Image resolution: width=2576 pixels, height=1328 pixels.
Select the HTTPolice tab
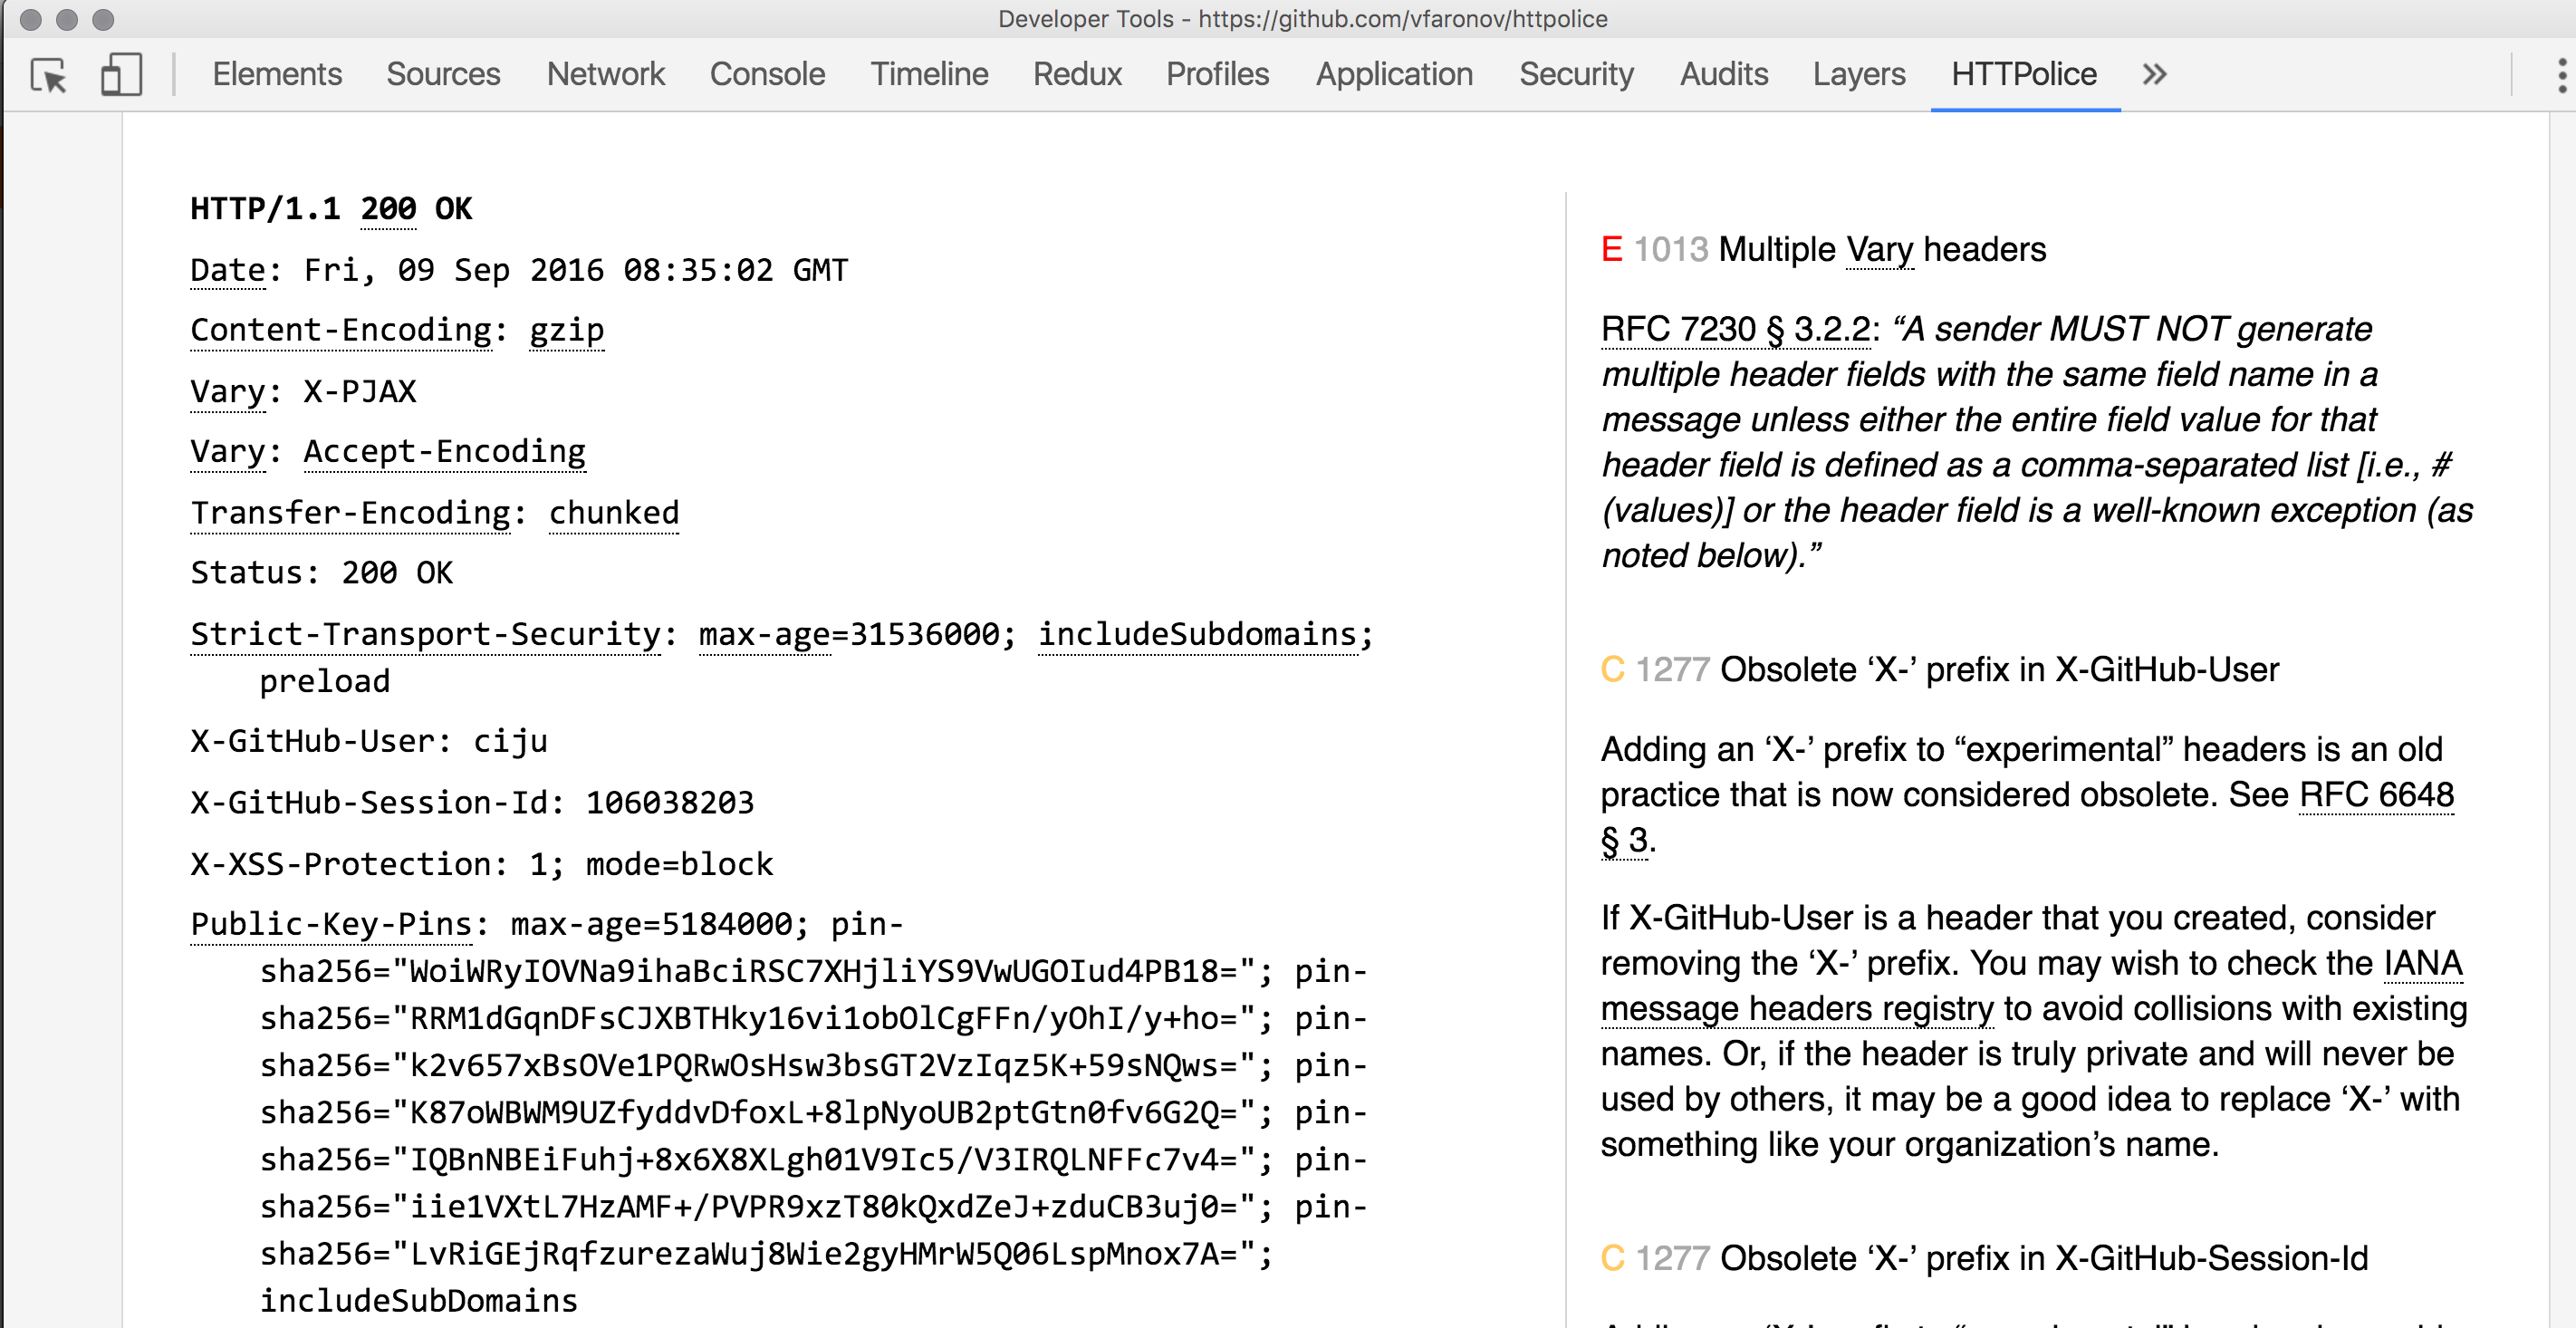[2024, 74]
